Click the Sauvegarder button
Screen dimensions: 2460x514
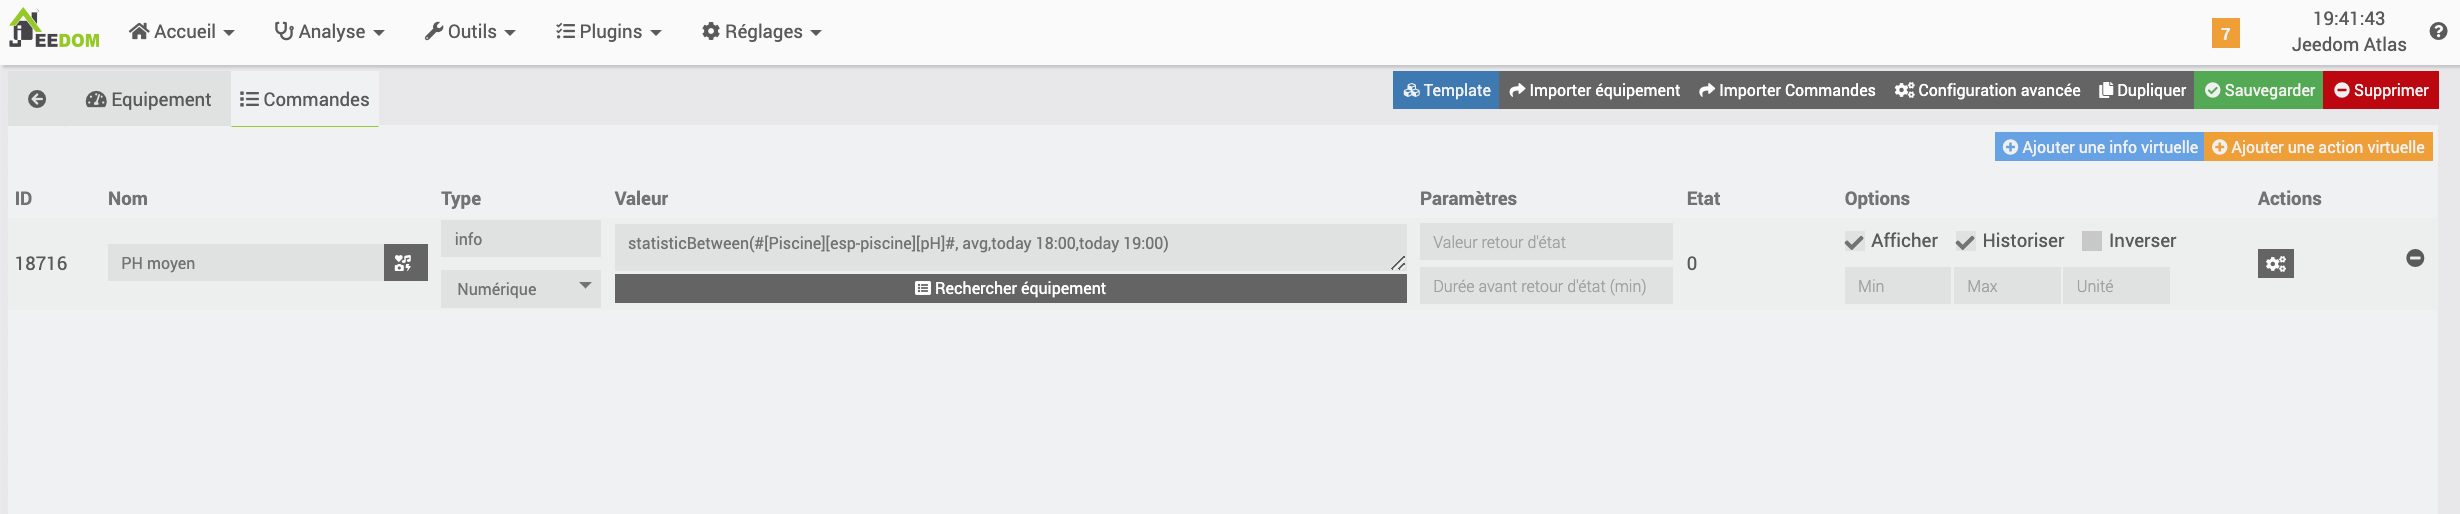pos(2259,90)
